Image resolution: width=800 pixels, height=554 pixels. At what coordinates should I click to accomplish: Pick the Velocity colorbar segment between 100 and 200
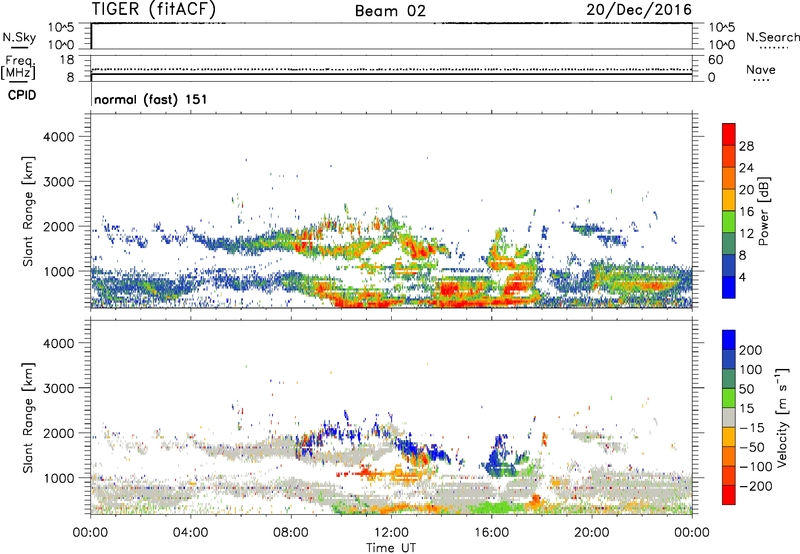(x=729, y=360)
